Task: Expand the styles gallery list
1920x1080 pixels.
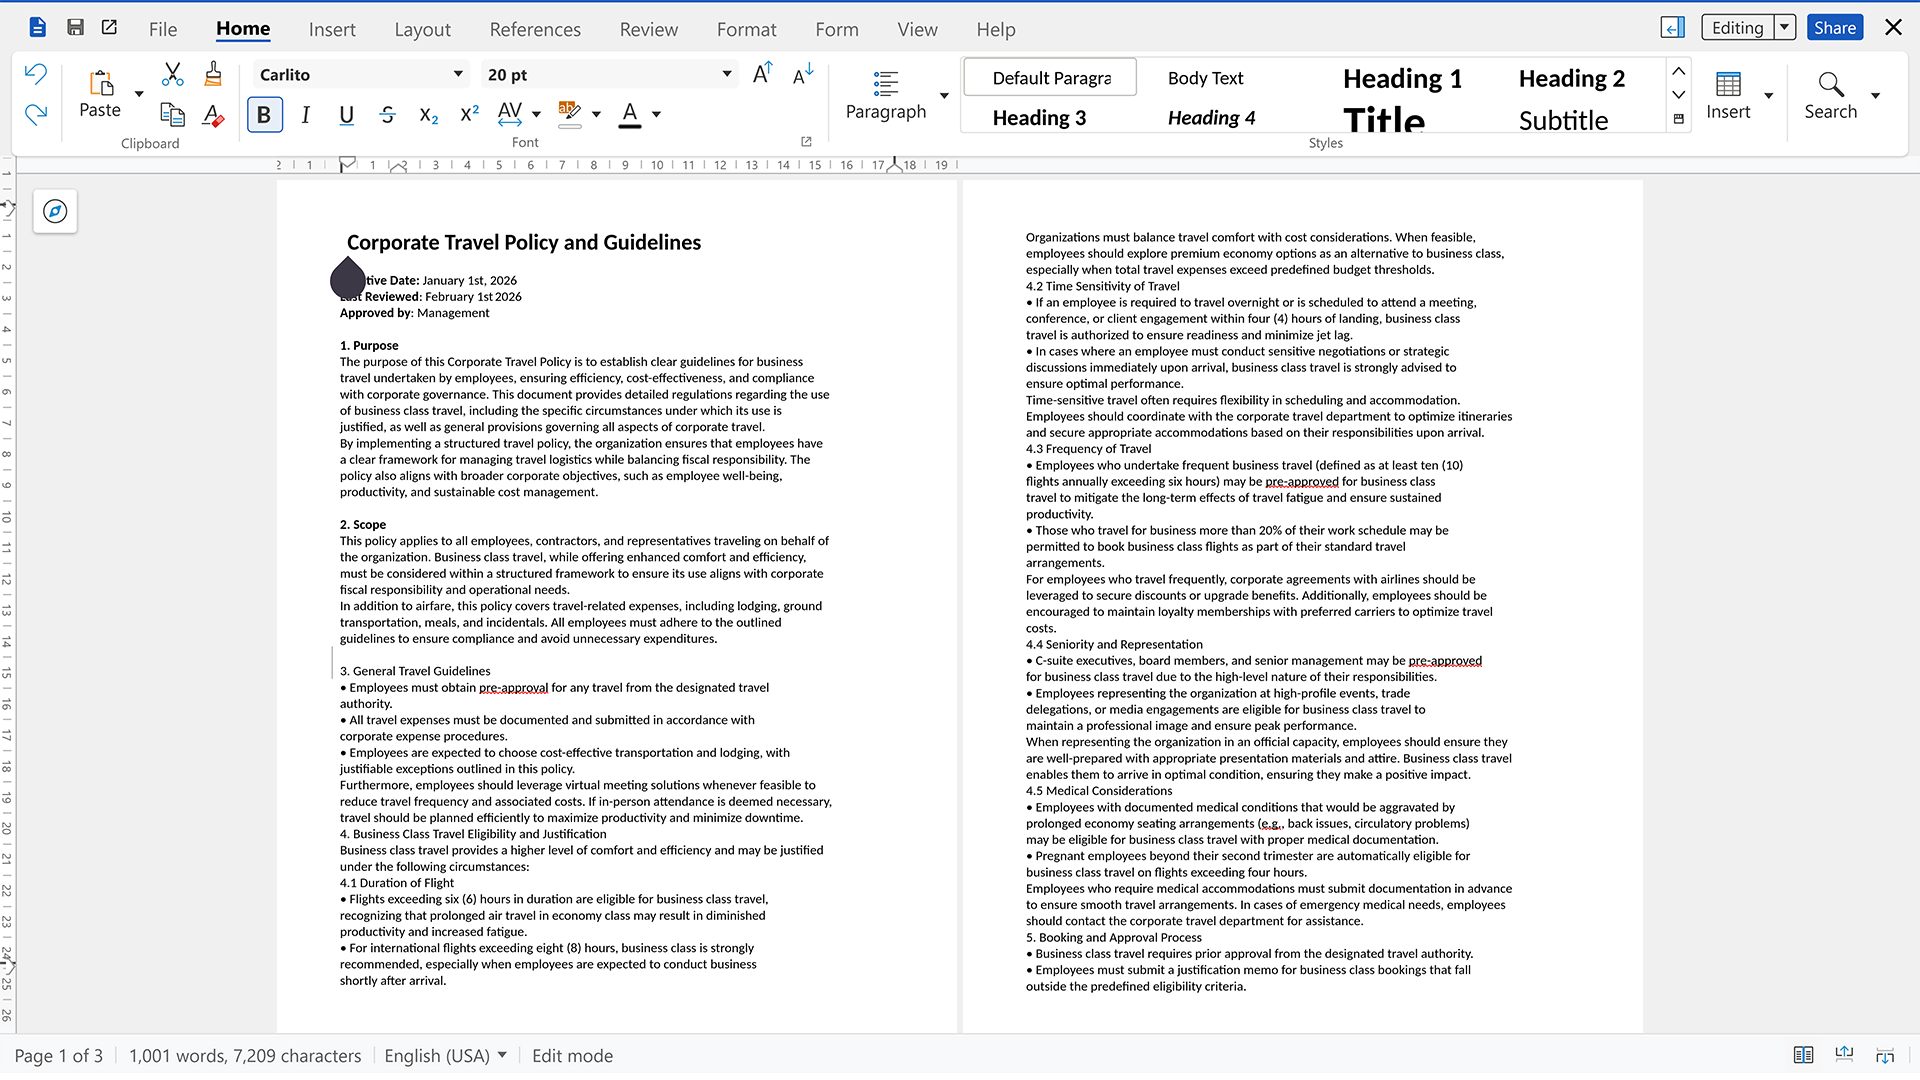Action: coord(1679,119)
